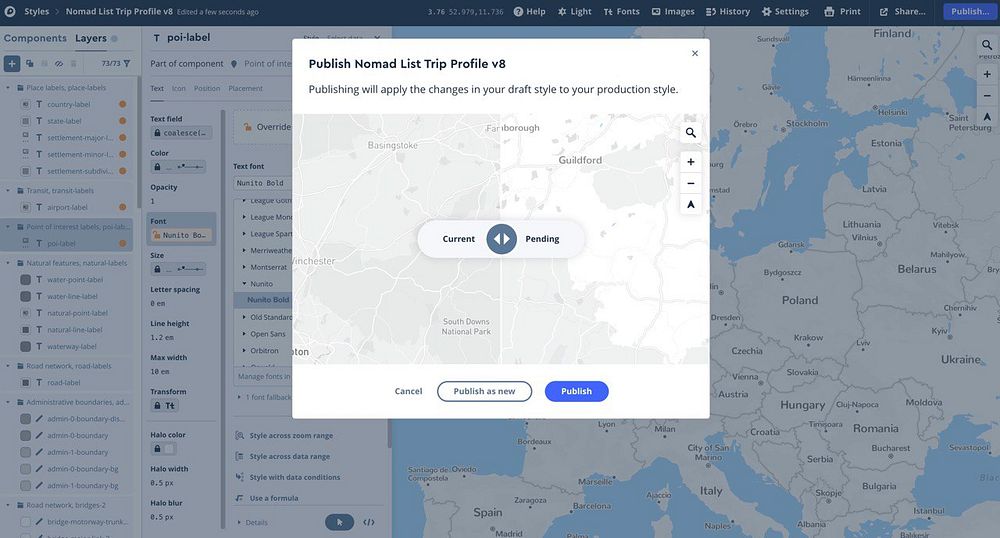Collapse the Natural features folder
Viewport: 1000px width, 538px height.
point(8,263)
